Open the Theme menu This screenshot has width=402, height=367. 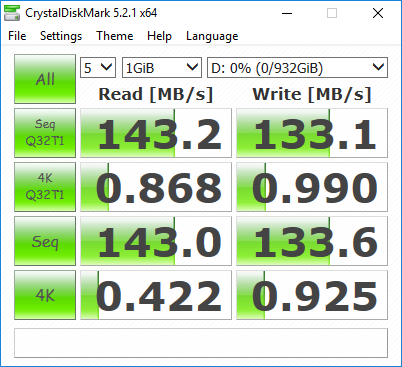[x=115, y=36]
